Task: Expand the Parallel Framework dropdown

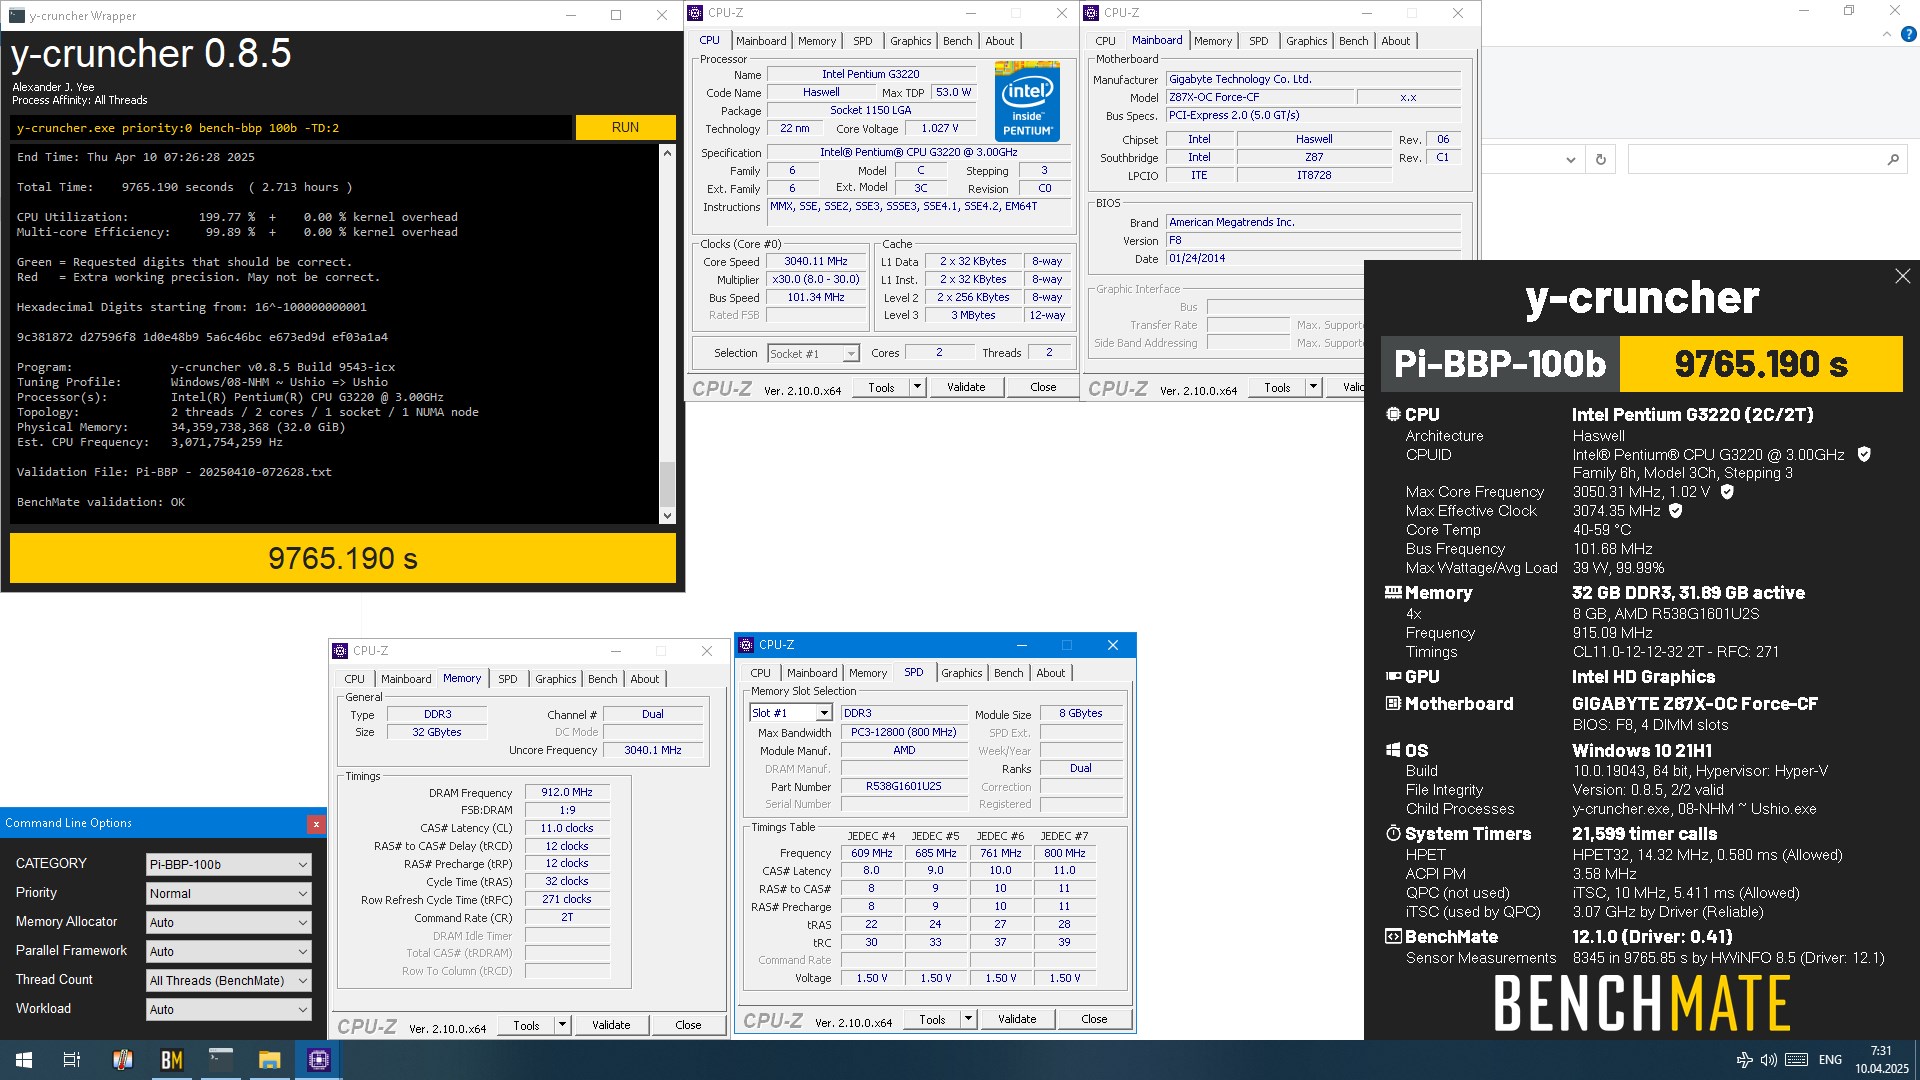Action: click(229, 952)
